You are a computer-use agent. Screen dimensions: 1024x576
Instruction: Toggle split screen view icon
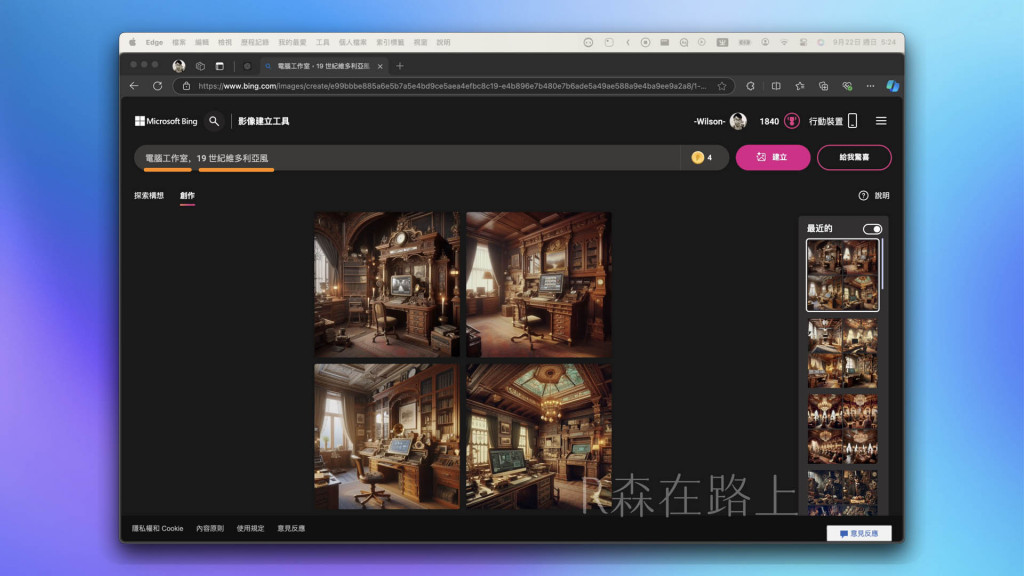776,86
